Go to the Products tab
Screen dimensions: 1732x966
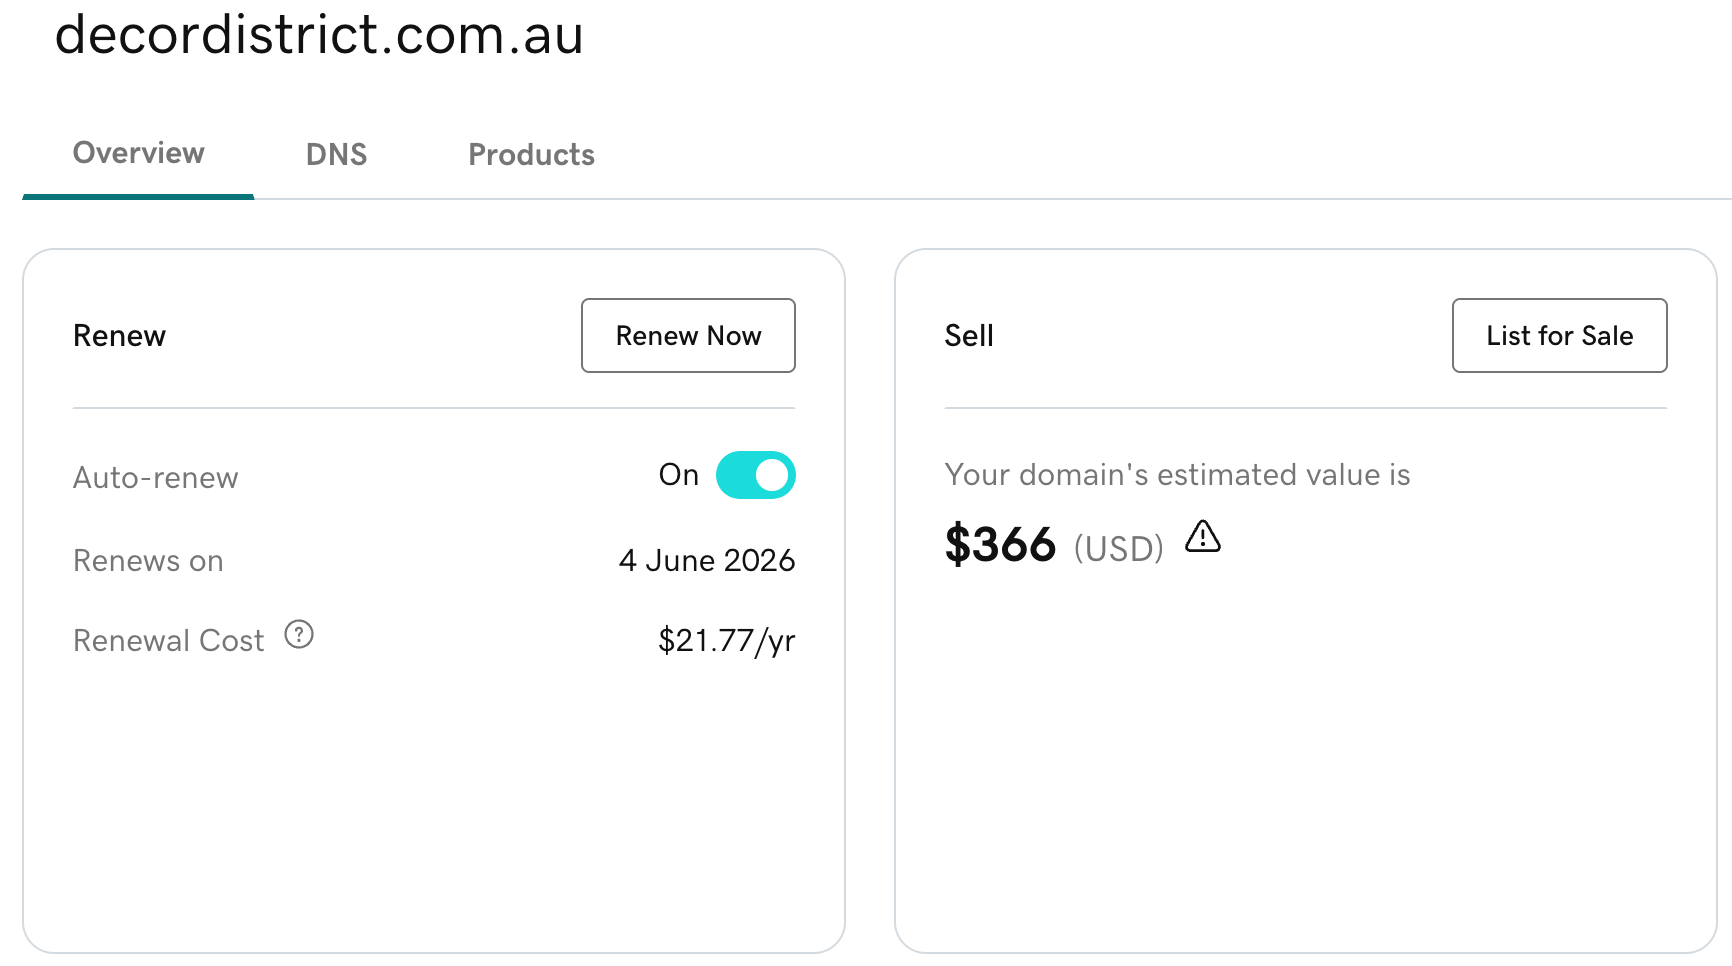click(531, 155)
